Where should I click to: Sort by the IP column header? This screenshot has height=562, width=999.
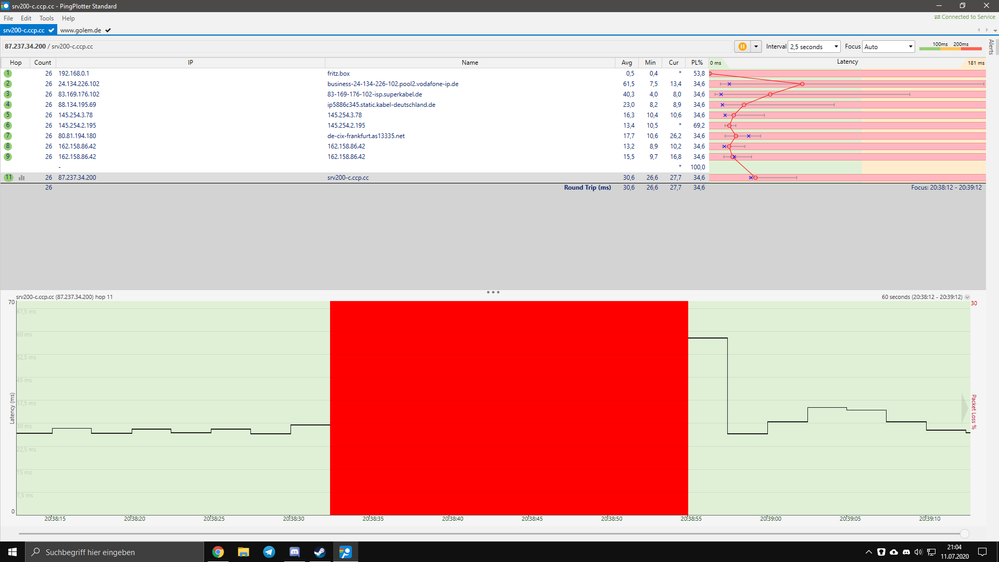coord(190,62)
